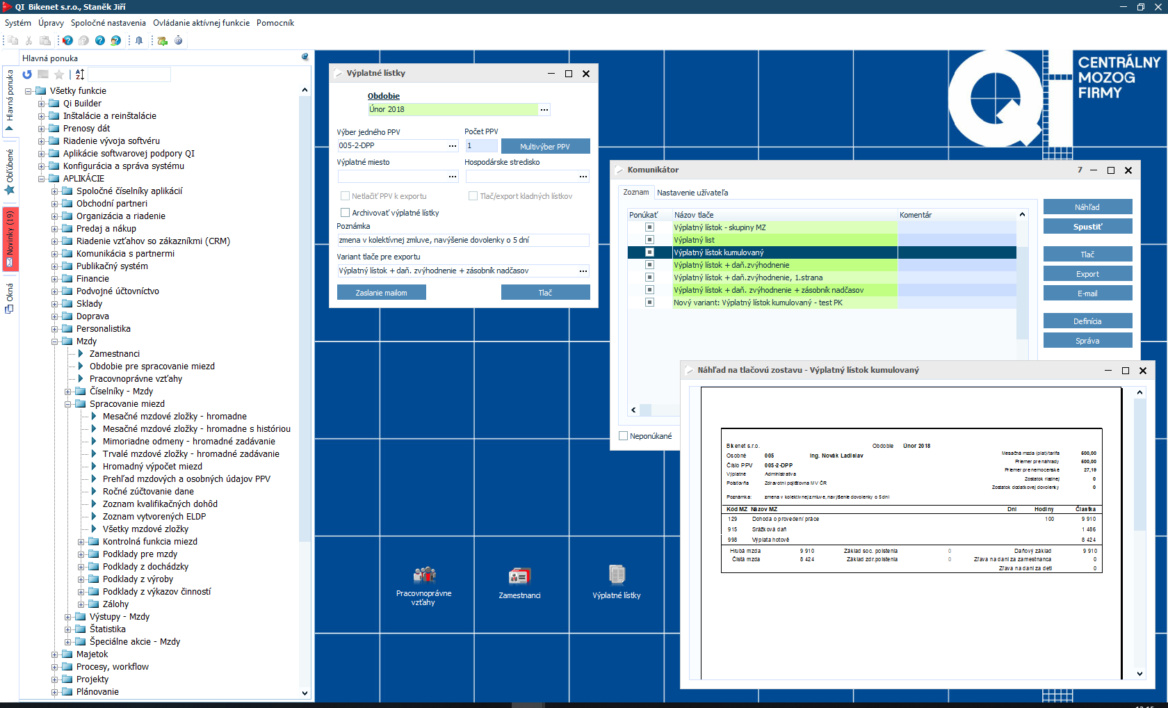This screenshot has height=708, width=1168.
Task: Click the Poznámka text field
Action: tap(463, 240)
